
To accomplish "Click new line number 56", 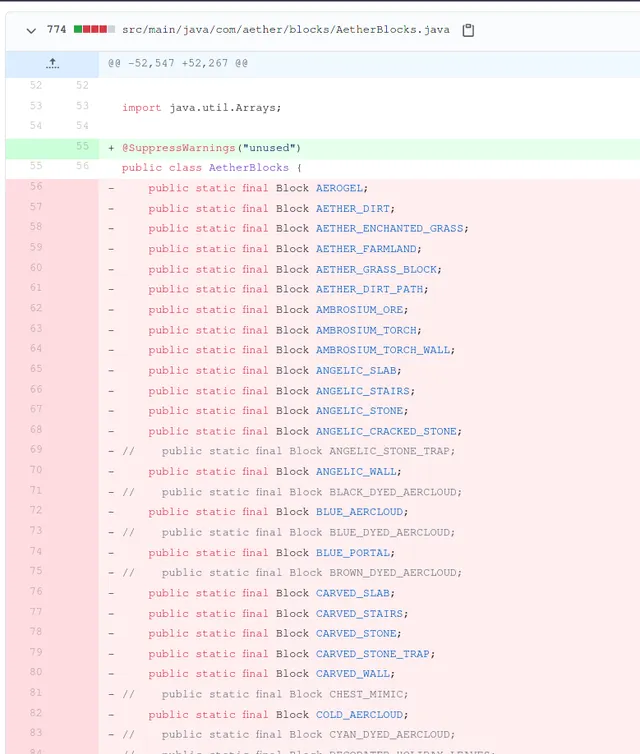I will (x=82, y=166).
